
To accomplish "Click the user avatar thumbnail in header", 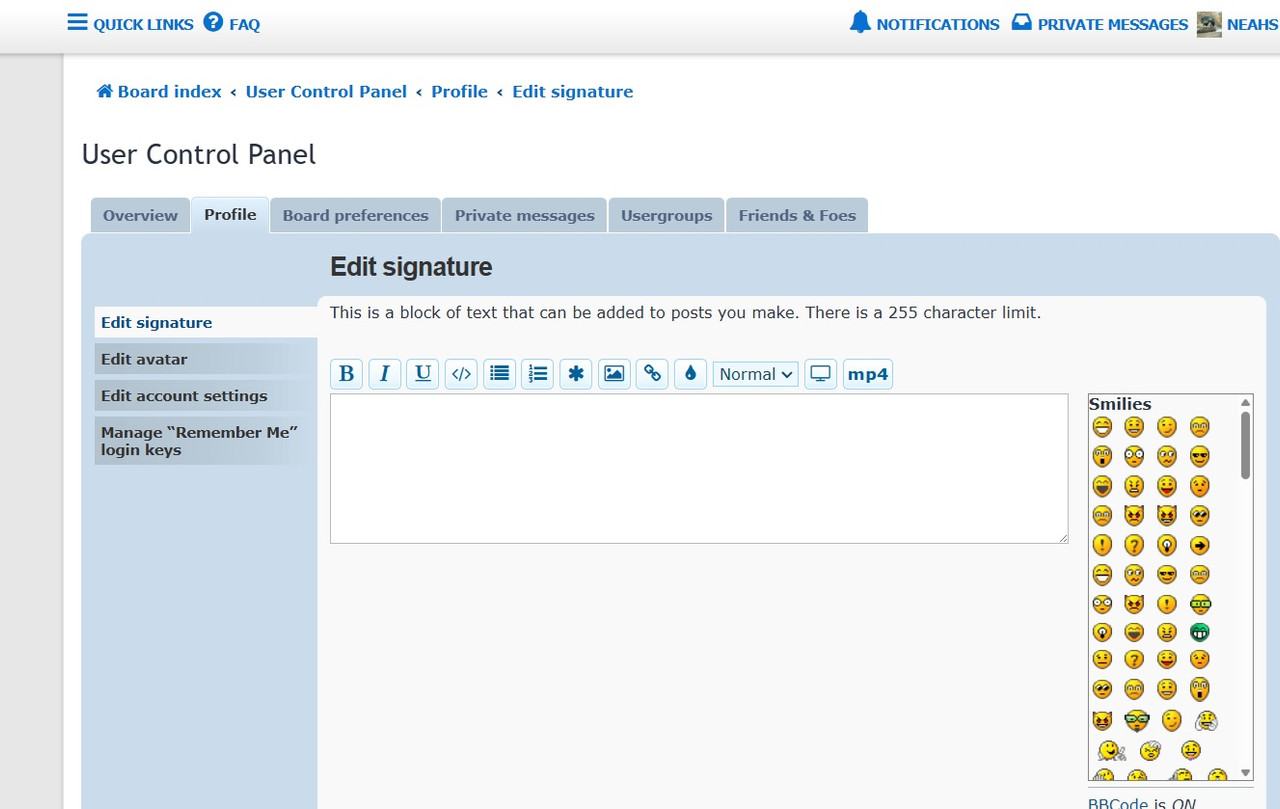I will tap(1209, 24).
